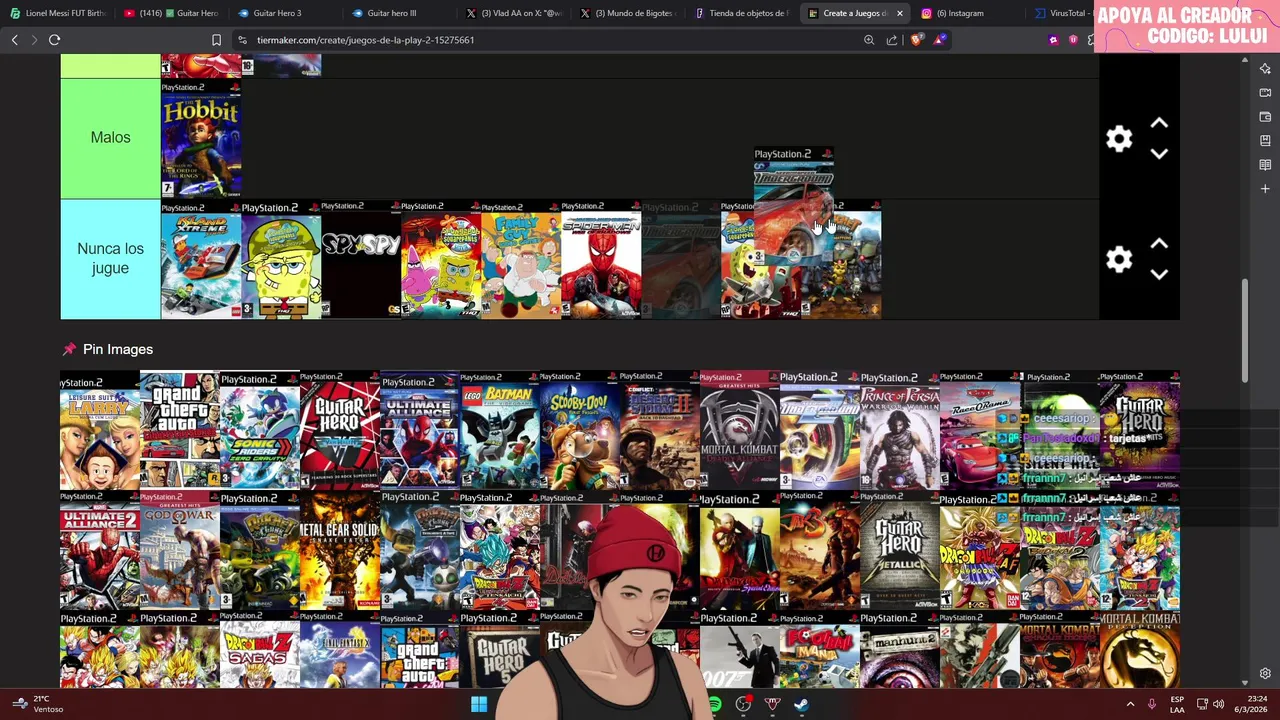The height and width of the screenshot is (720, 1280).
Task: Pick the Sonic Riders cover
Action: (x=260, y=430)
